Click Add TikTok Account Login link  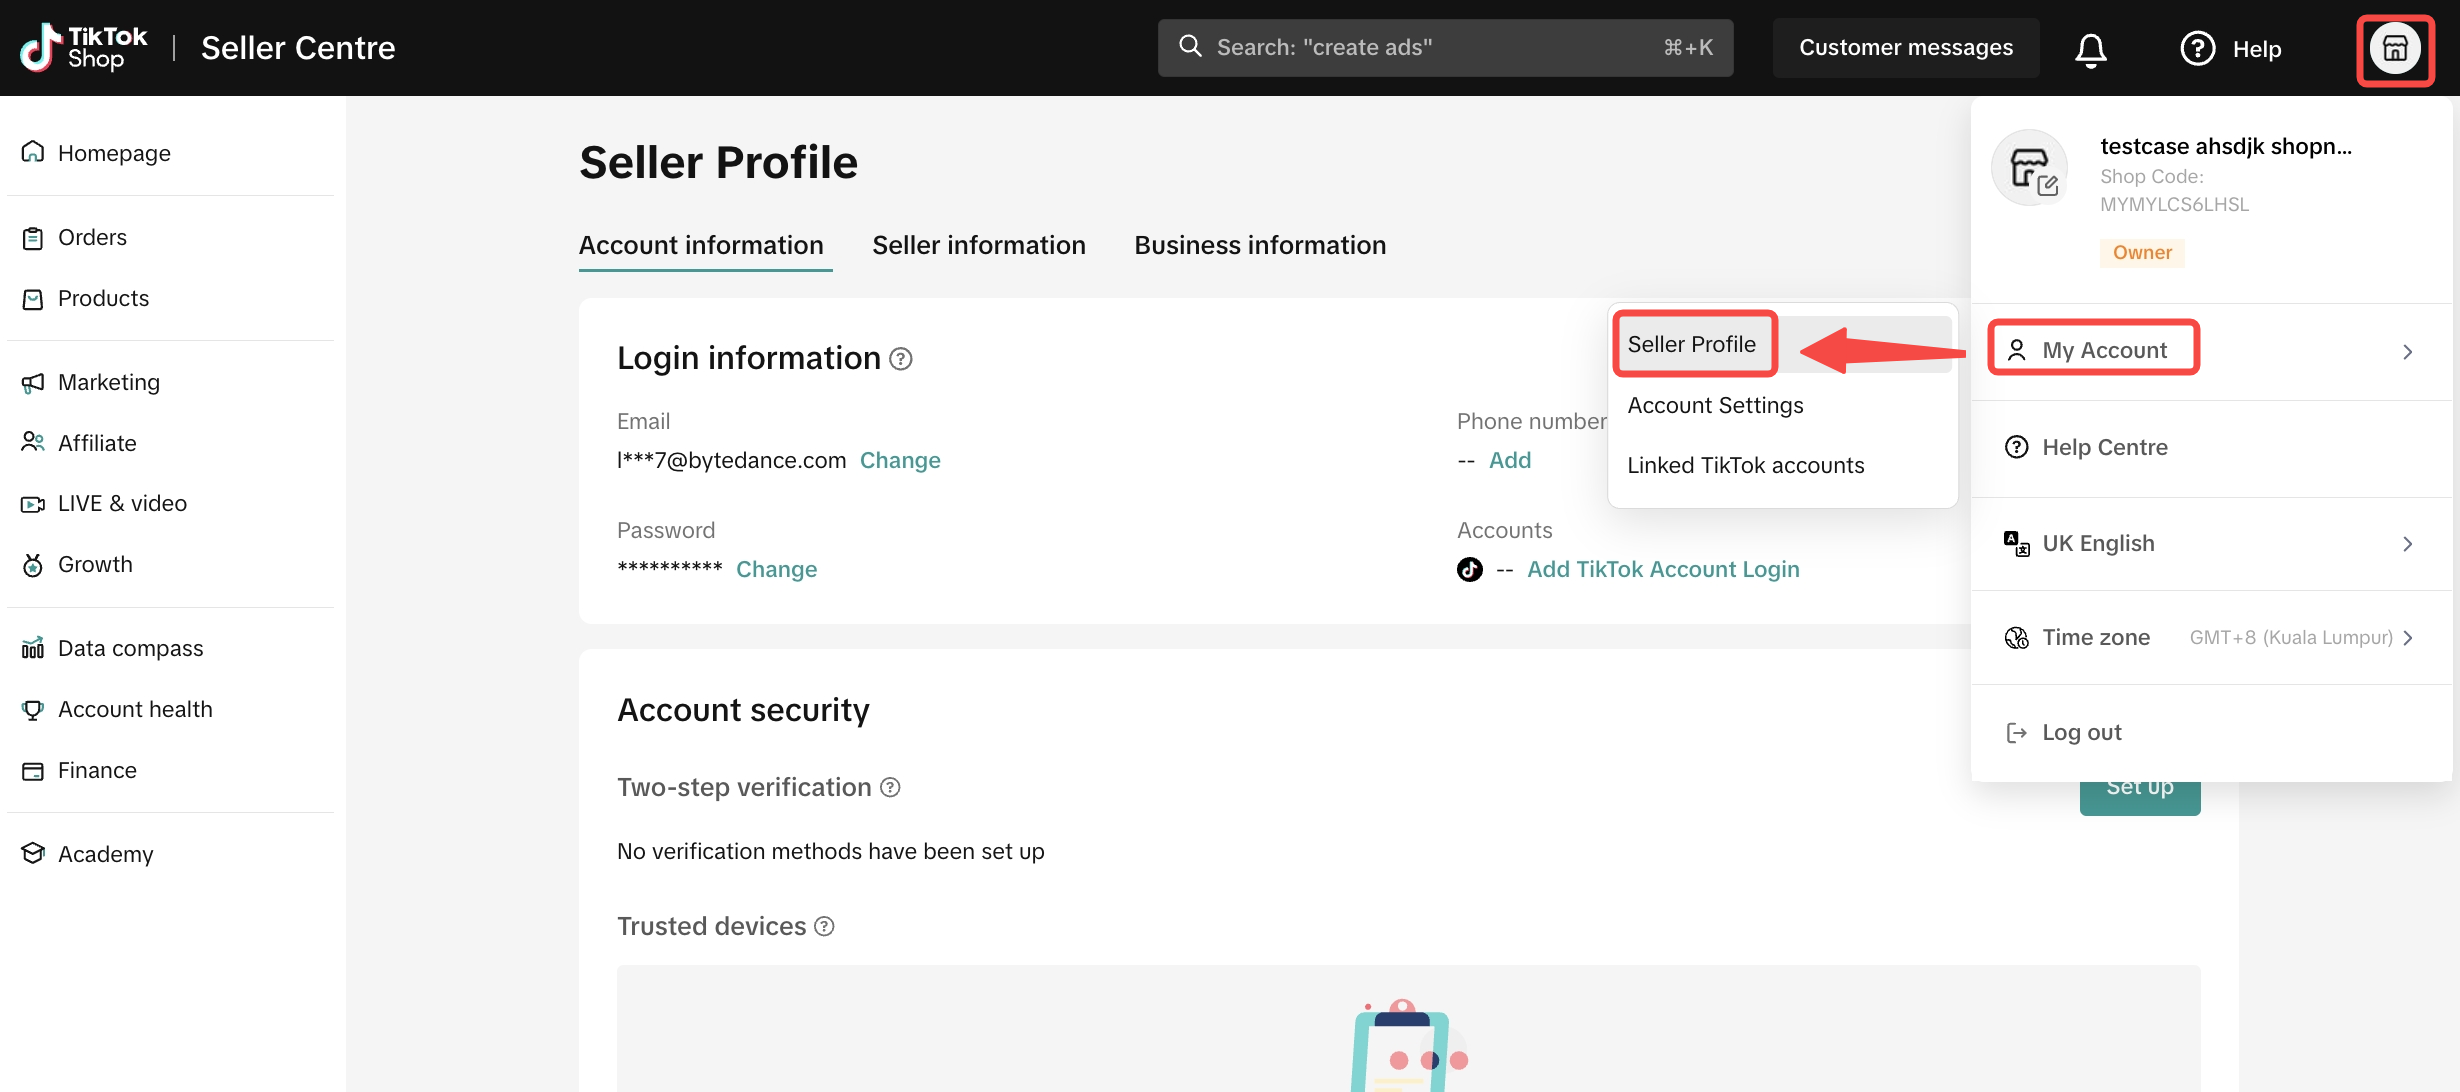point(1663,569)
